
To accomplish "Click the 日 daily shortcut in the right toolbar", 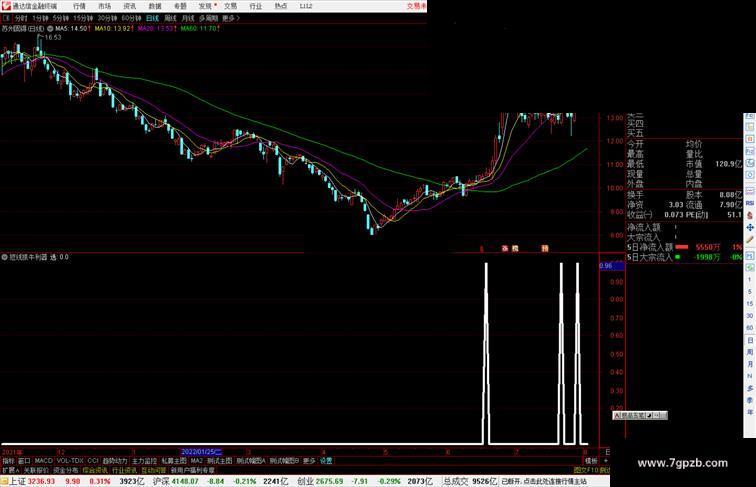I will 750,340.
